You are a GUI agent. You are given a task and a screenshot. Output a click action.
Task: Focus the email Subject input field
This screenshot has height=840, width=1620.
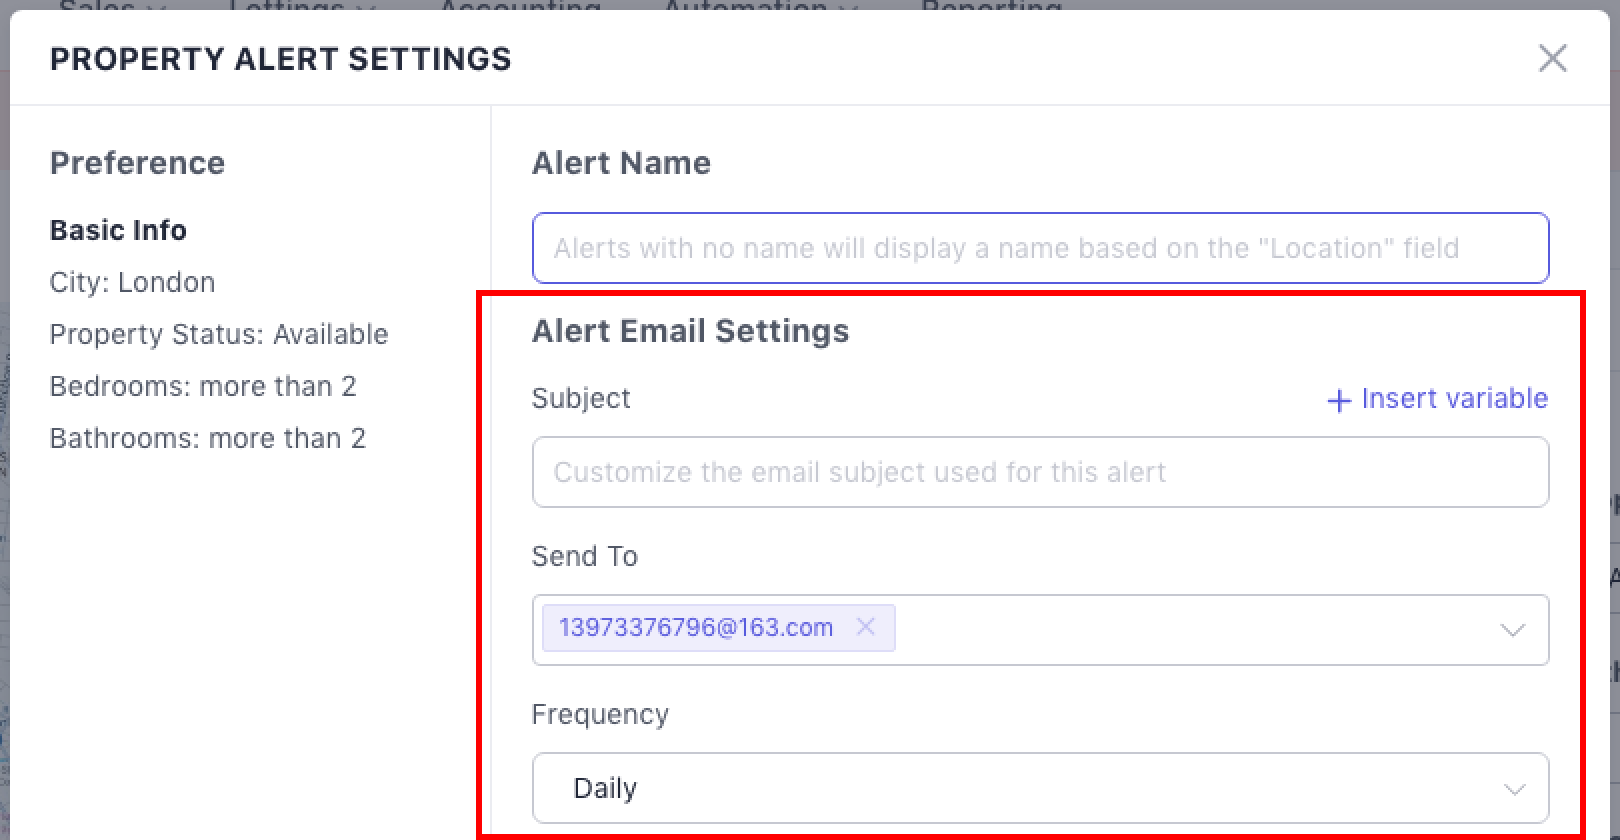tap(1040, 472)
